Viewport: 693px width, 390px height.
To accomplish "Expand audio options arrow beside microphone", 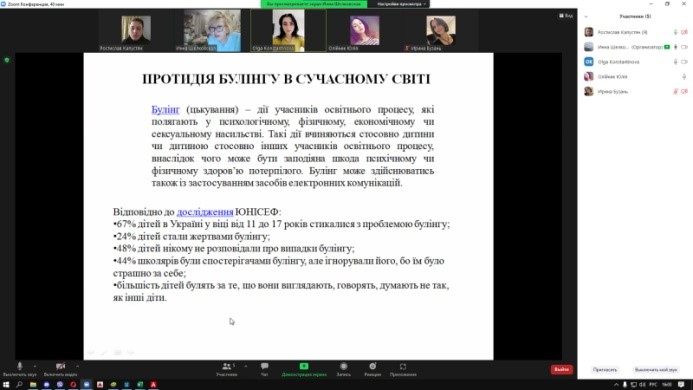I will (35, 366).
